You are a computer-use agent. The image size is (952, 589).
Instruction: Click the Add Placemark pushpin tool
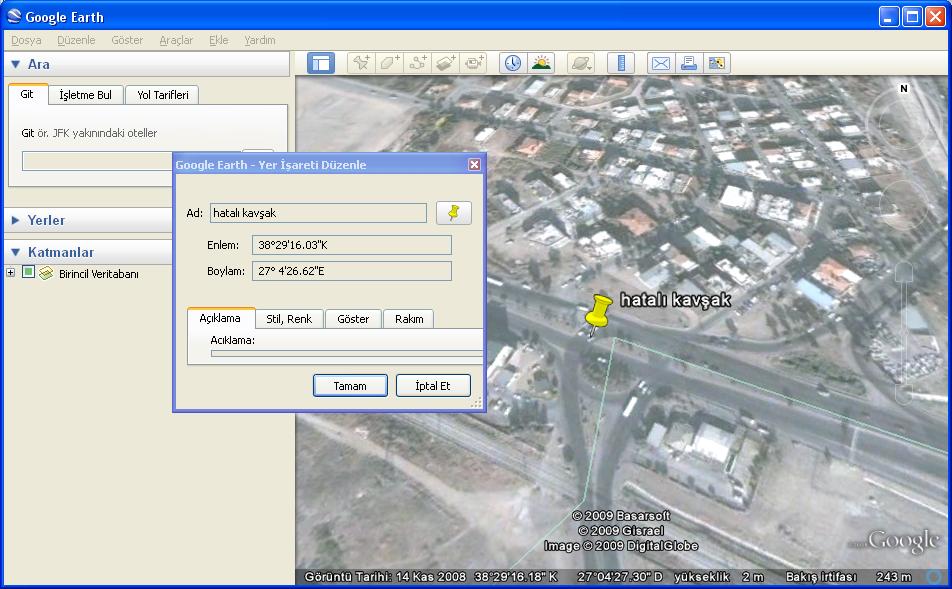coord(361,63)
